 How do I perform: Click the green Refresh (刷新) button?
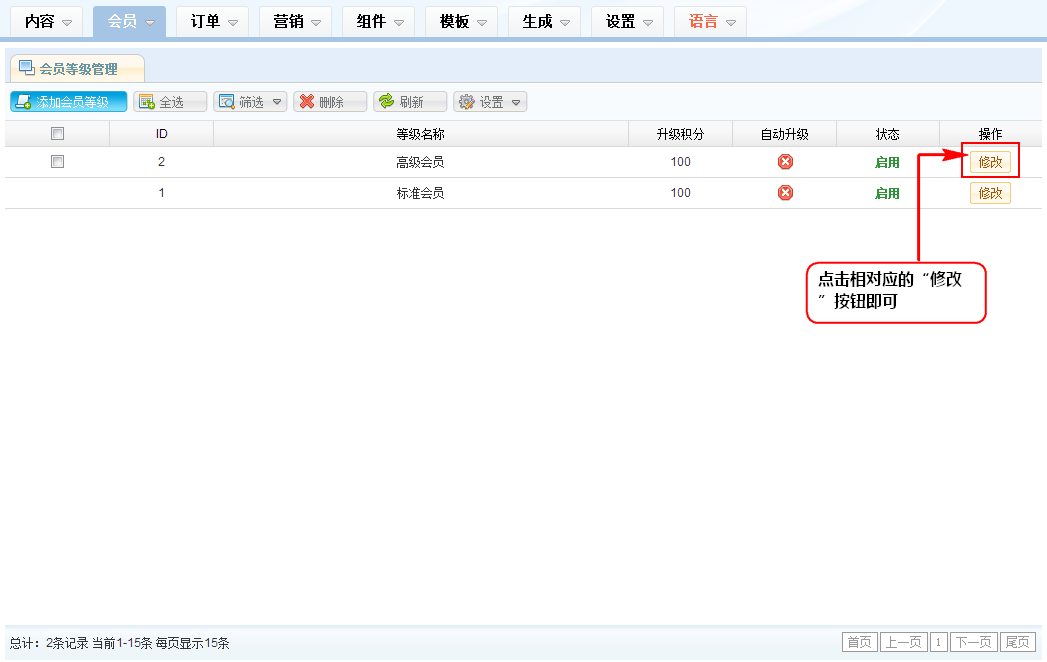[410, 102]
